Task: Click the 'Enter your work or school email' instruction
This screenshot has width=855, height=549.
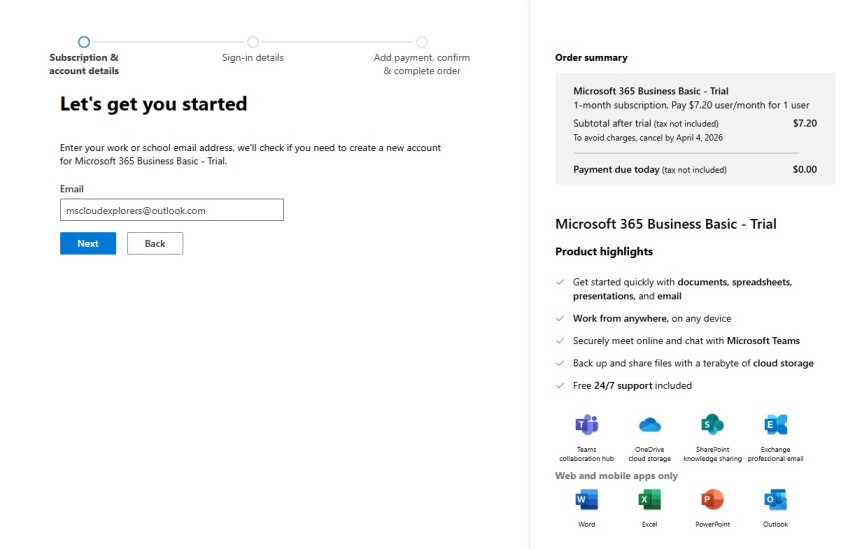Action: [x=250, y=154]
